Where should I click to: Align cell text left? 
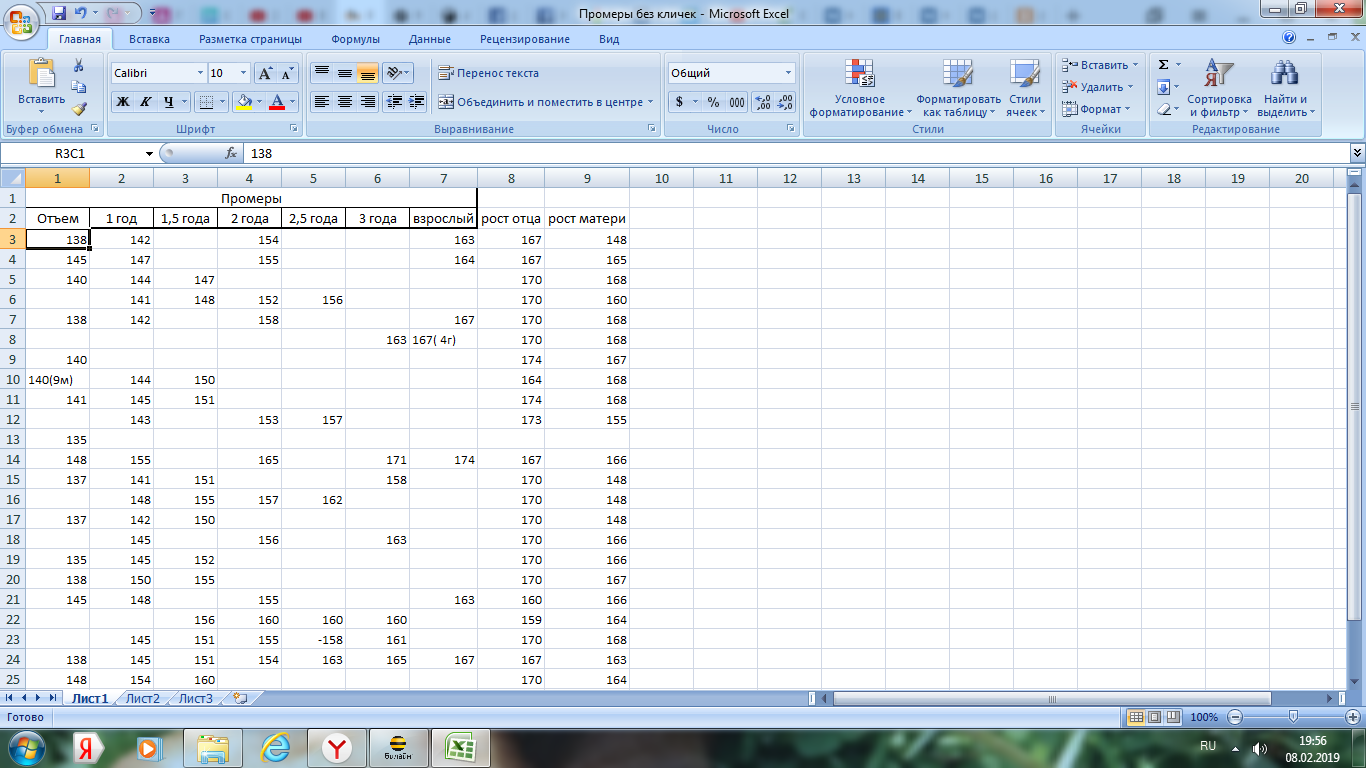pos(321,102)
